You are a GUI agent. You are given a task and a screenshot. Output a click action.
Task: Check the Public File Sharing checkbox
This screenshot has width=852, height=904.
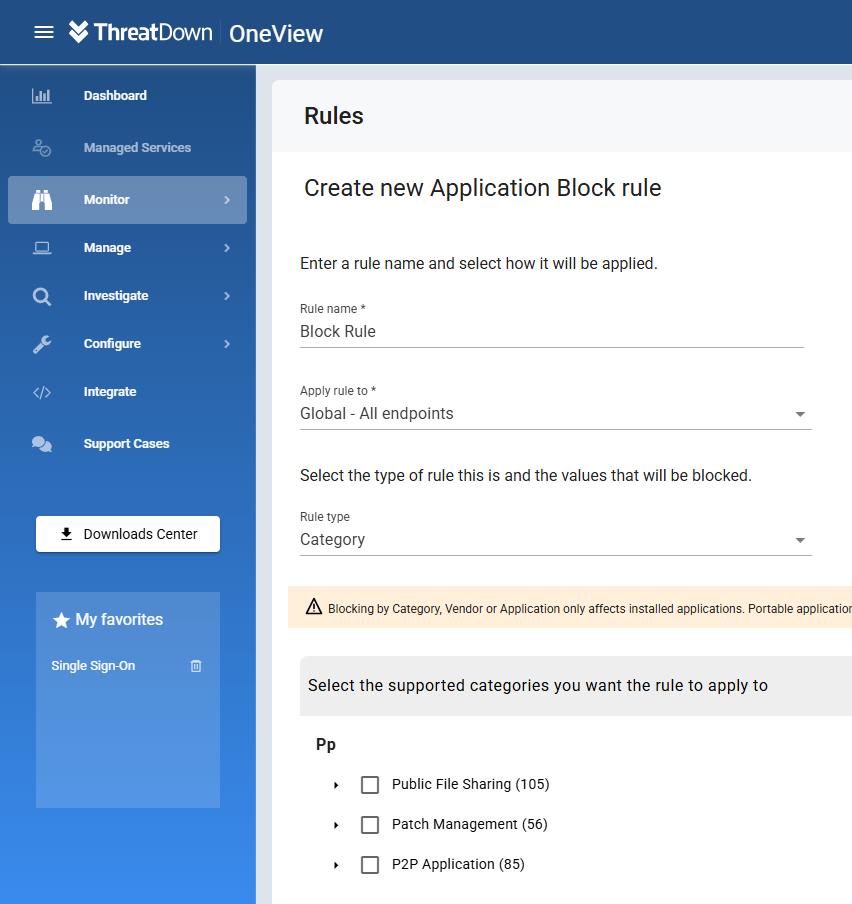[x=370, y=785]
